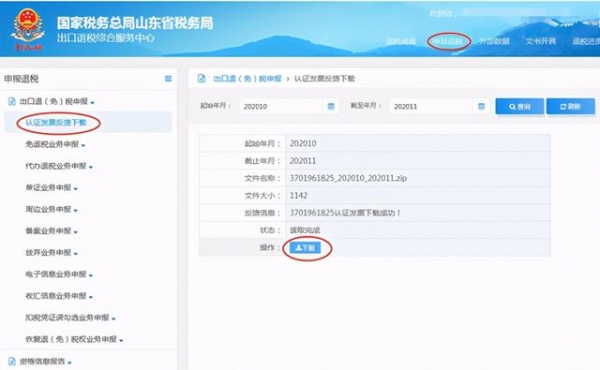Open the start month calendar picker icon

331,106
